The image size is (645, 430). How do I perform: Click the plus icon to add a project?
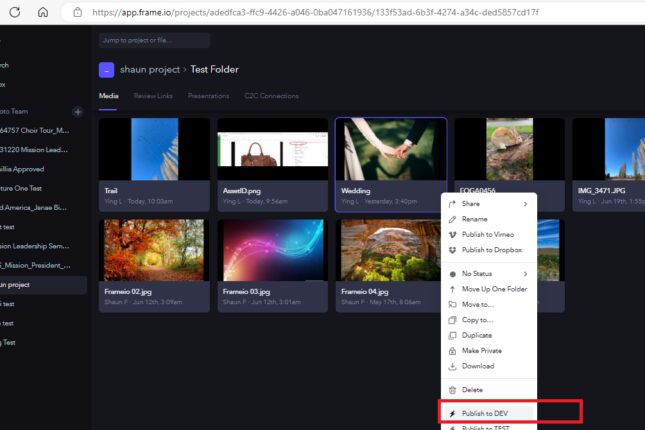point(77,112)
